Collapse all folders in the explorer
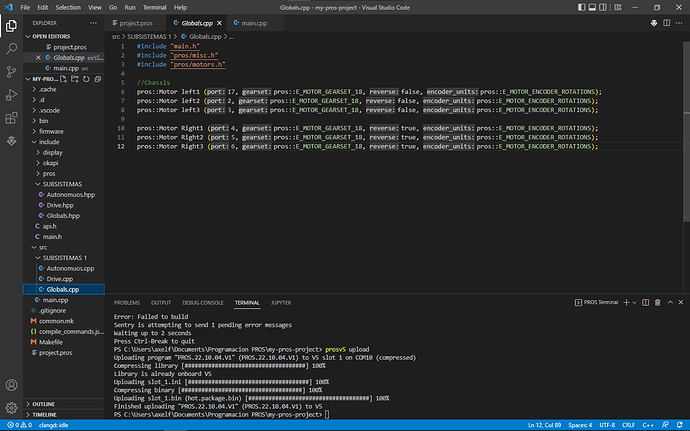This screenshot has width=690, height=431. [98, 79]
